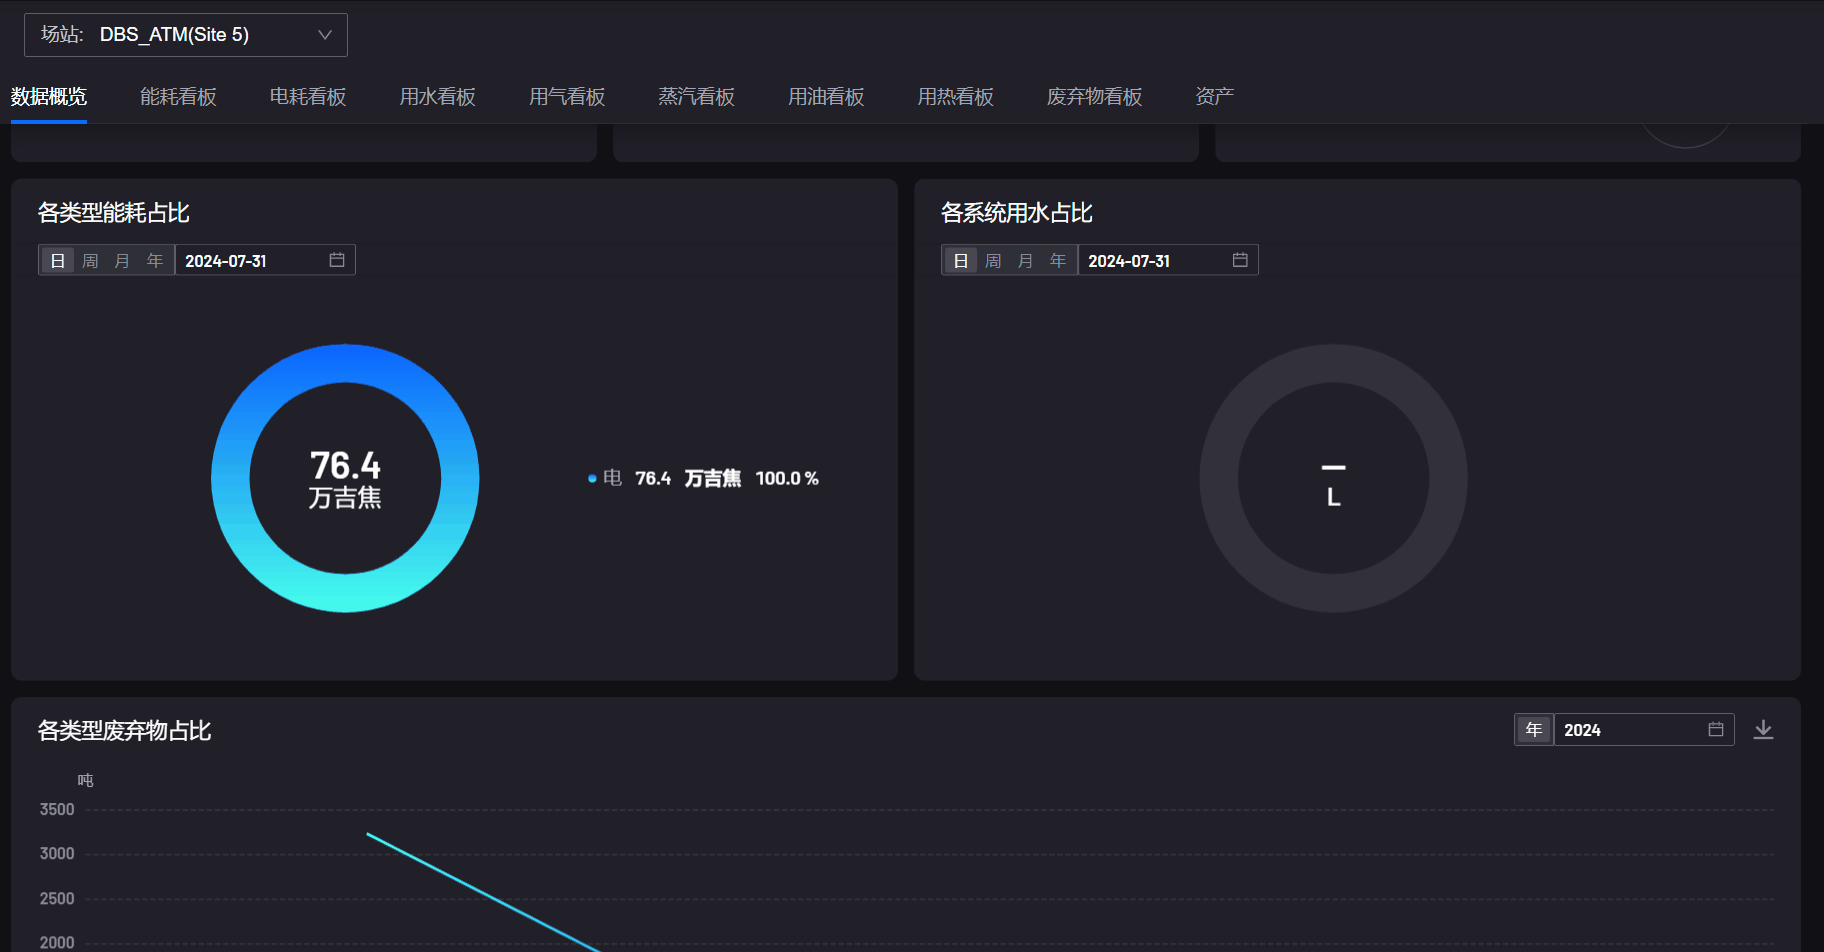Click calendar icon in energy ratio date picker
This screenshot has width=1824, height=952.
point(337,260)
